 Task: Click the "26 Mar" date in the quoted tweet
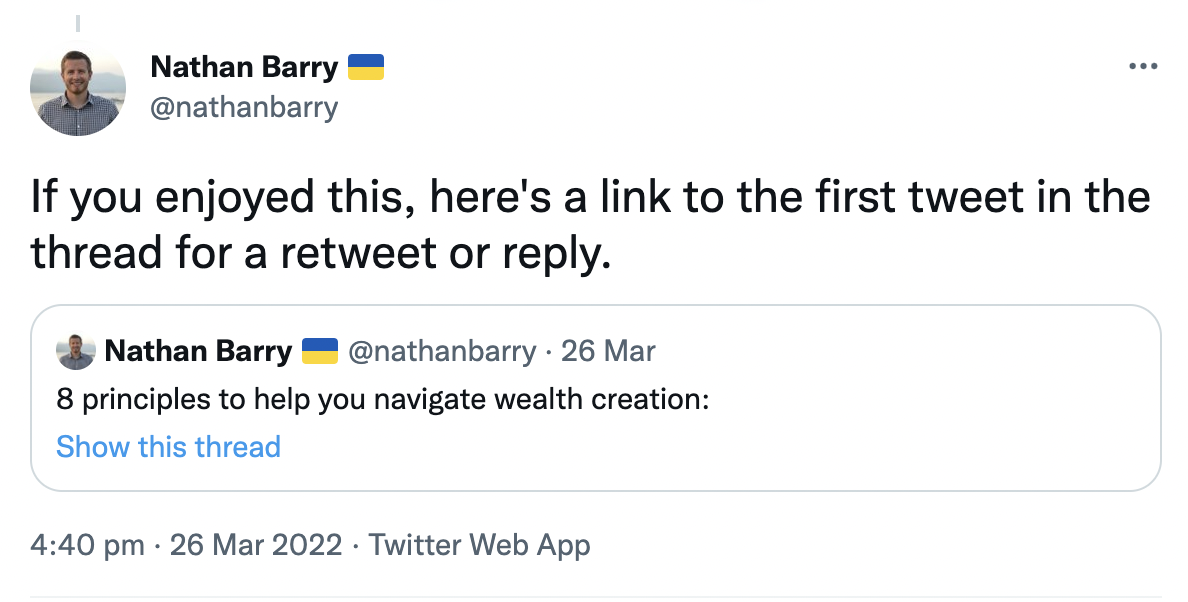(x=608, y=351)
